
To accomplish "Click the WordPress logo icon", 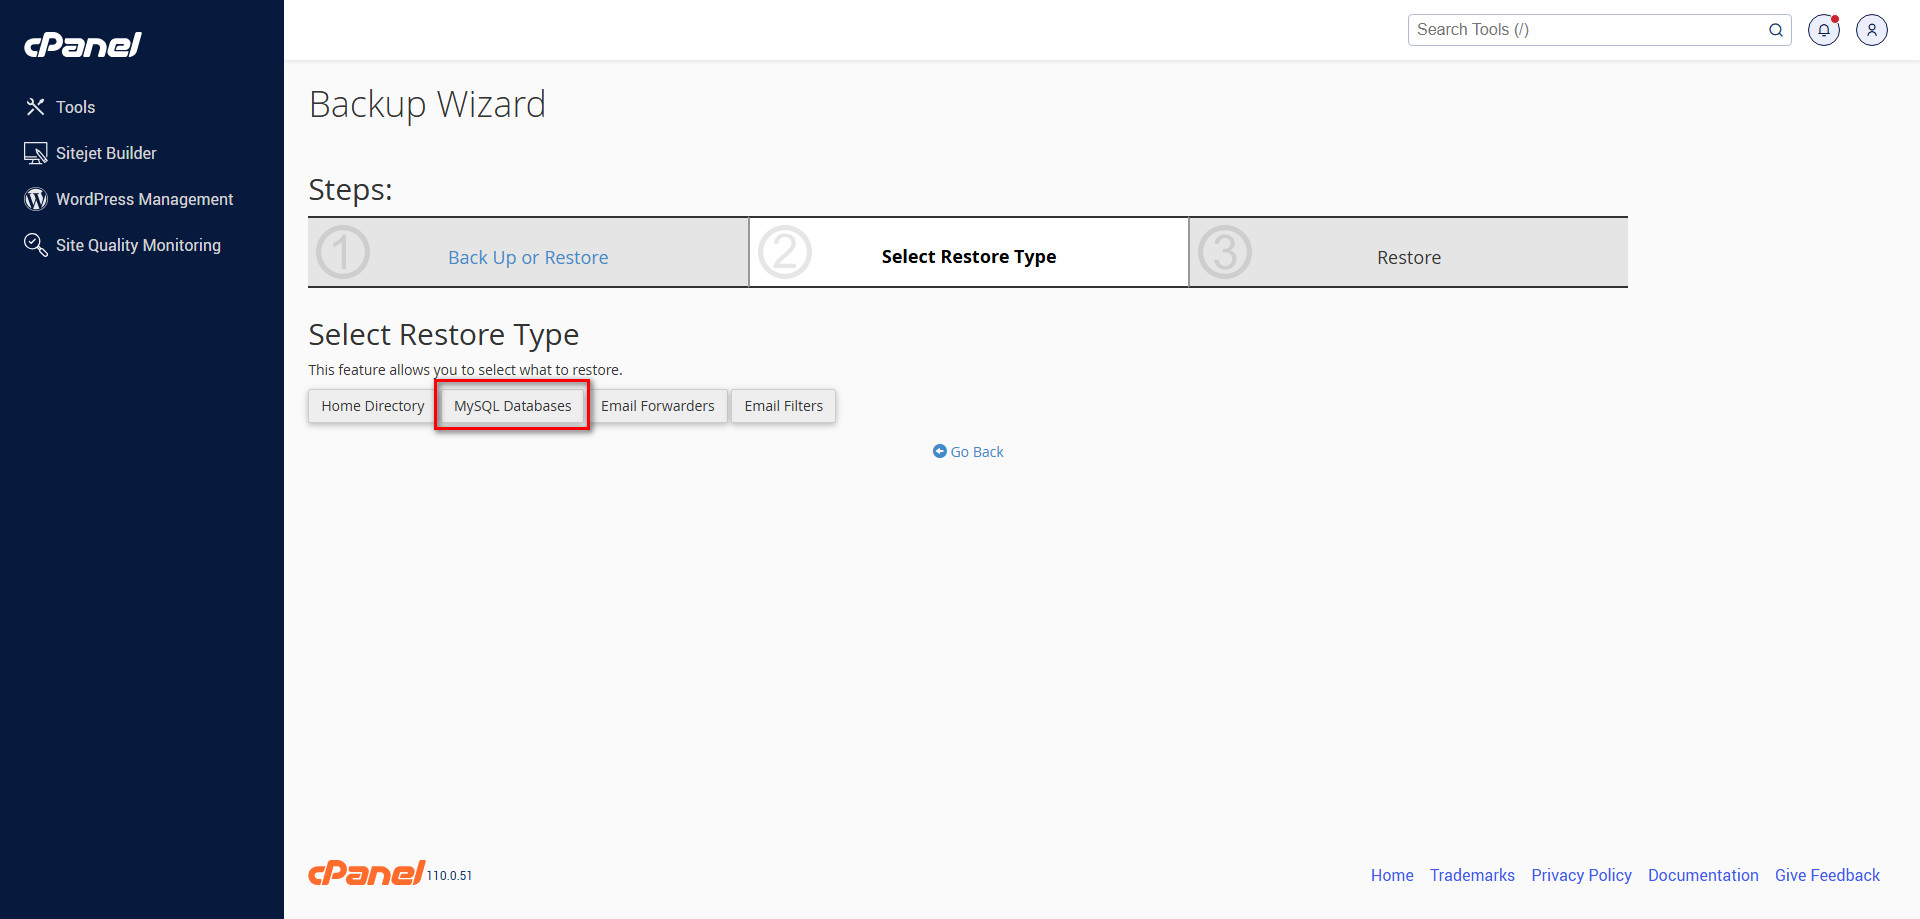I will click(36, 199).
